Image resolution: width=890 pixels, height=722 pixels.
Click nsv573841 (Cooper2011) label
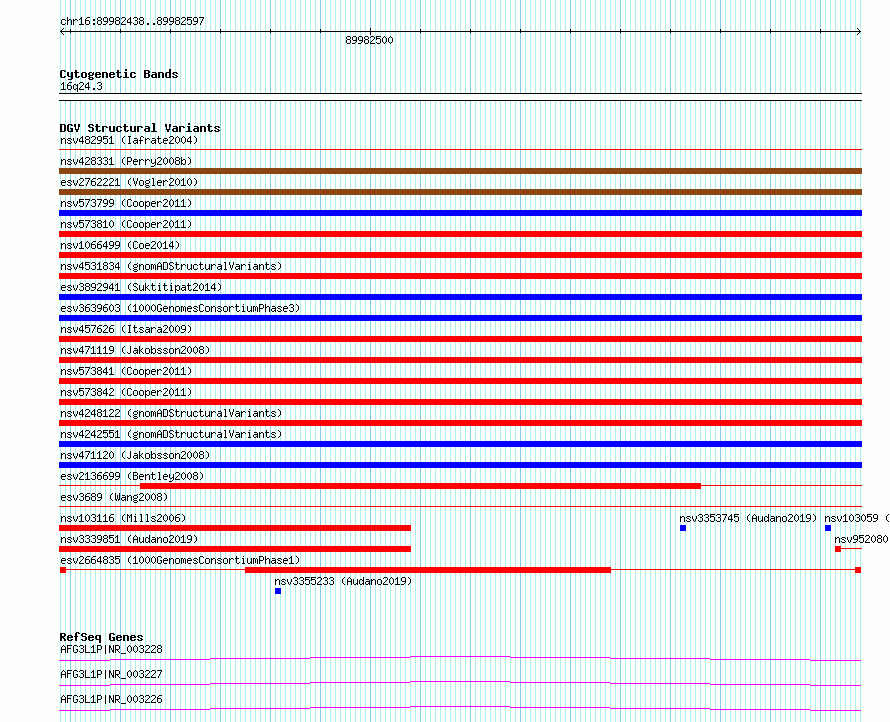[126, 371]
